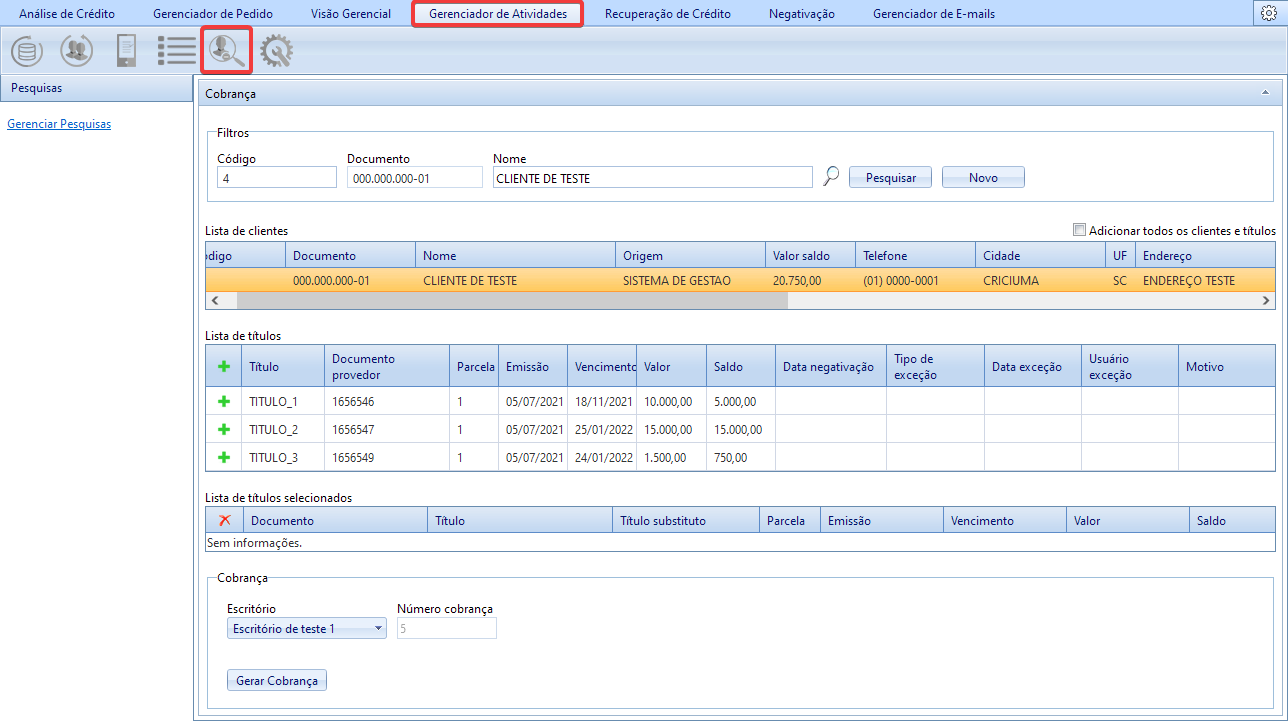Screen dimensions: 1288x723
Task: Click the Número cobrança field
Action: [447, 629]
